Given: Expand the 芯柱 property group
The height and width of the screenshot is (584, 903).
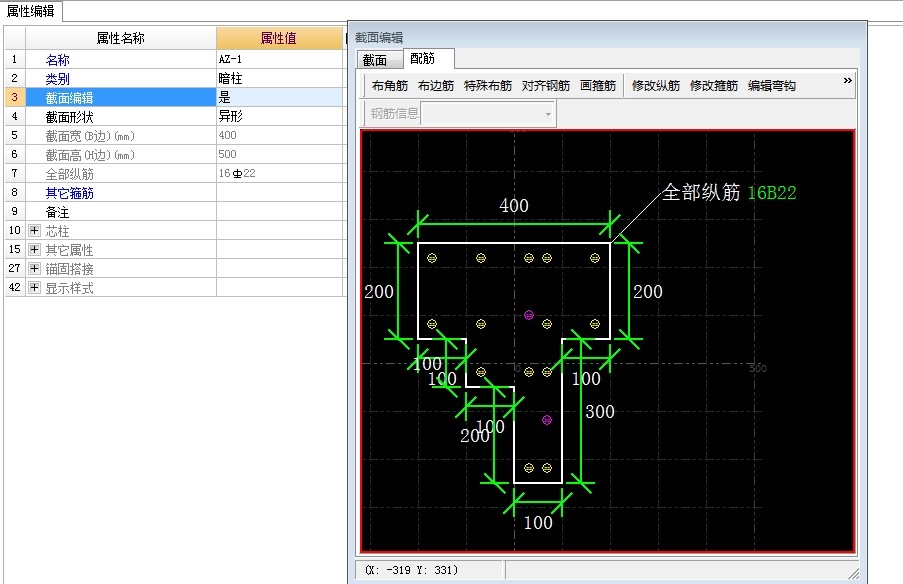Looking at the screenshot, I should [35, 230].
